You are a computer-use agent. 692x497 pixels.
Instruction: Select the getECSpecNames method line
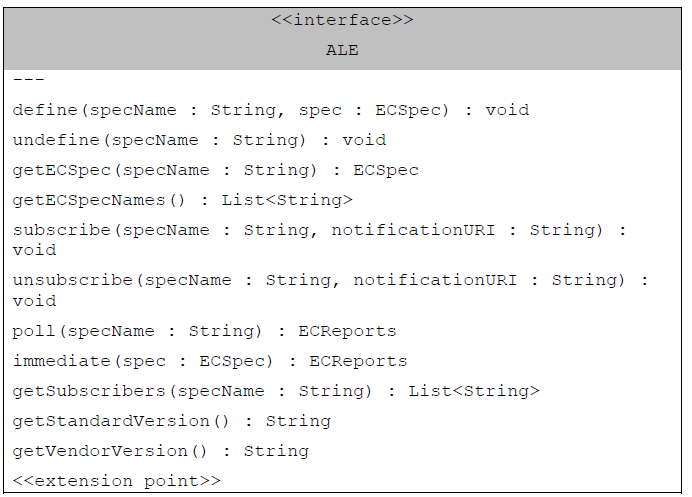coord(182,200)
